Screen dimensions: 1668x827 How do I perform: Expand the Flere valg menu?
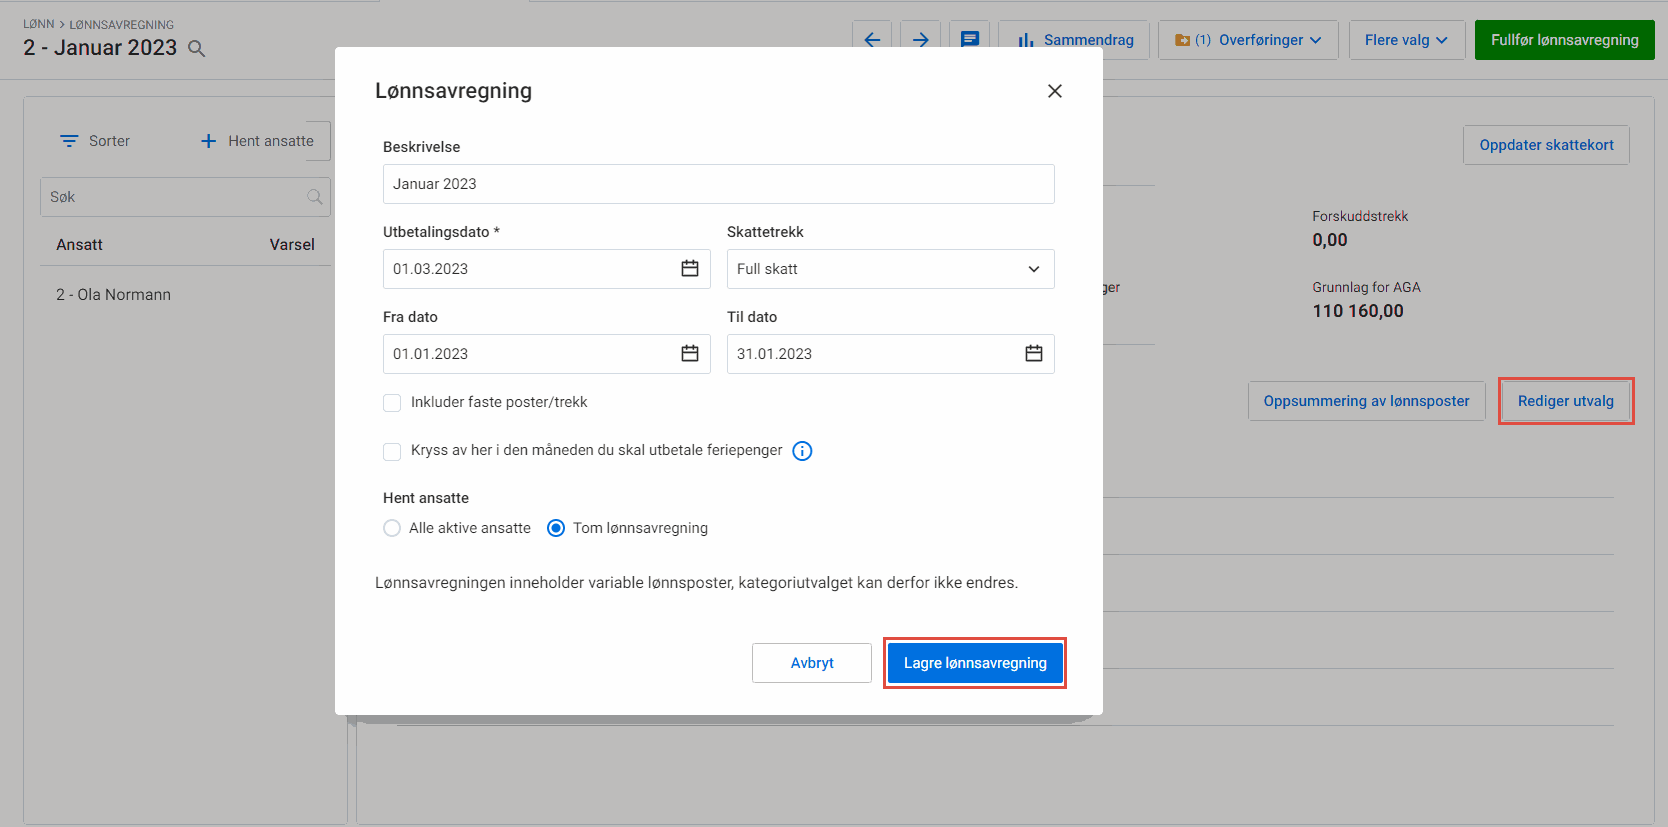[1406, 40]
